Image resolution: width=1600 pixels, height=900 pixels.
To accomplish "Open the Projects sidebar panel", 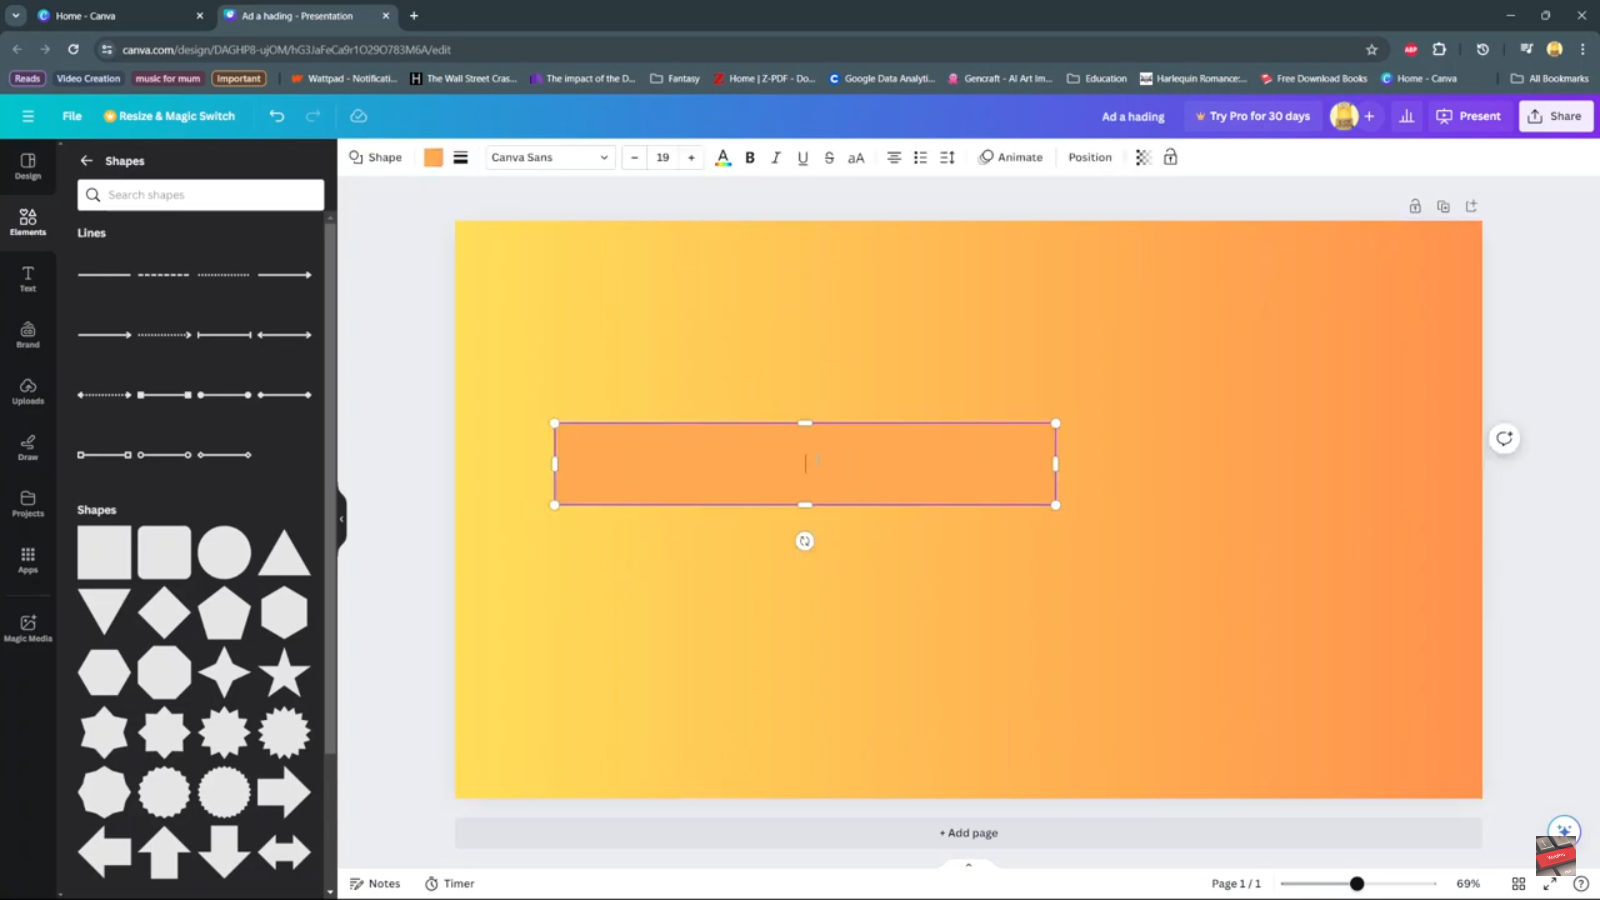I will tap(28, 503).
